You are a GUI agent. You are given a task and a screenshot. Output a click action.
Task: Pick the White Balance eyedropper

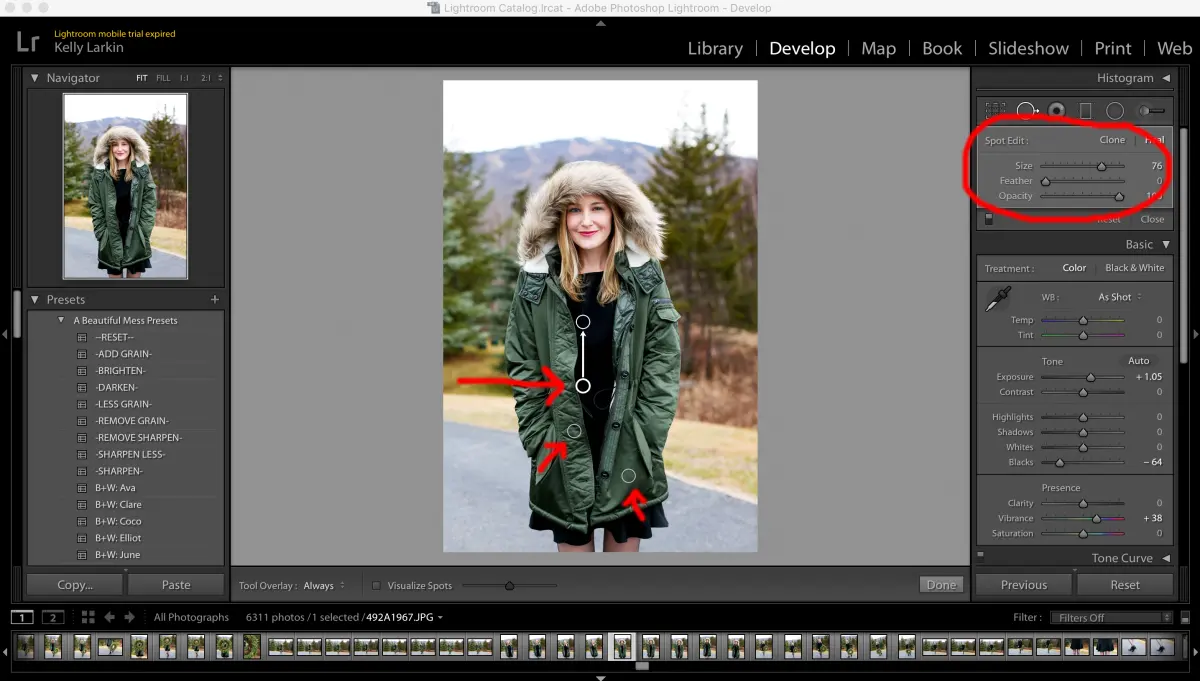click(x=997, y=298)
